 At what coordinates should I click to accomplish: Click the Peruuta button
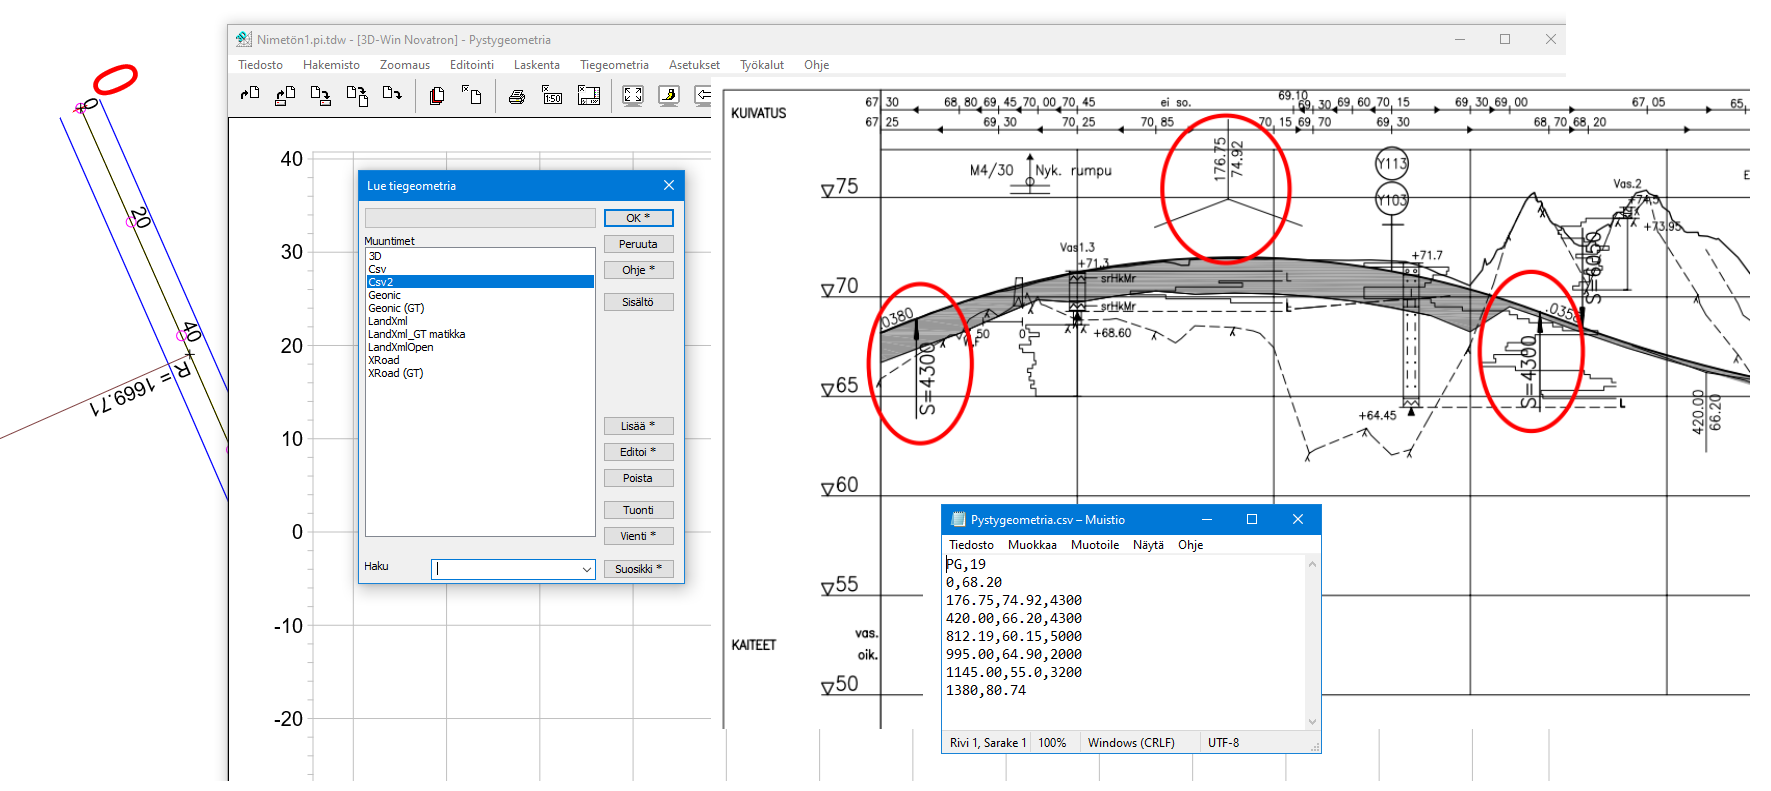638,244
